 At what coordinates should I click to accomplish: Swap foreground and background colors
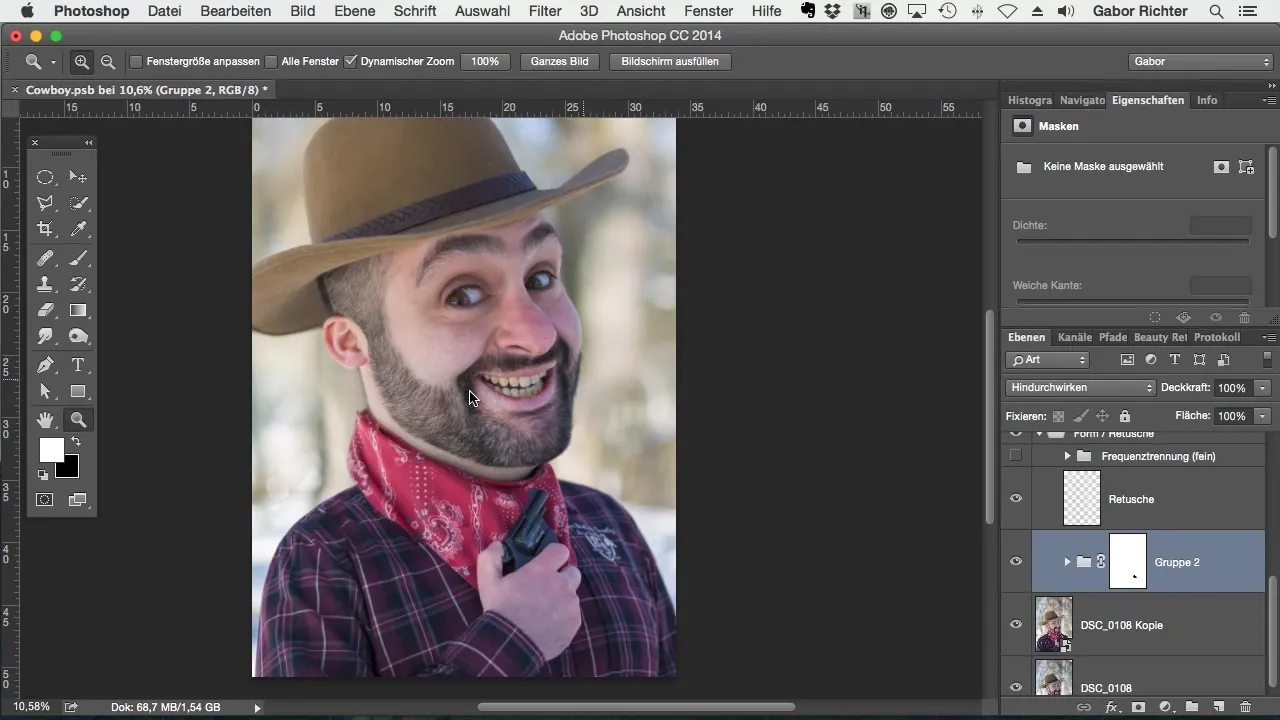tap(75, 441)
